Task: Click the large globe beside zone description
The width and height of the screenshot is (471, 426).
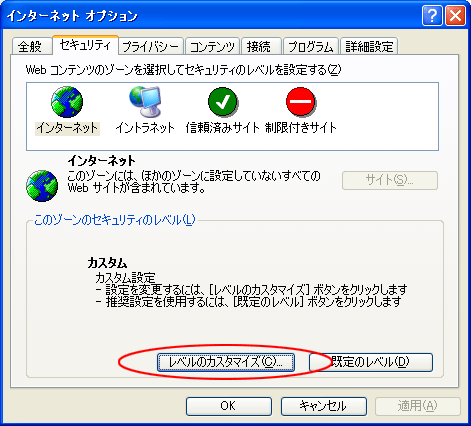Action: pos(42,186)
